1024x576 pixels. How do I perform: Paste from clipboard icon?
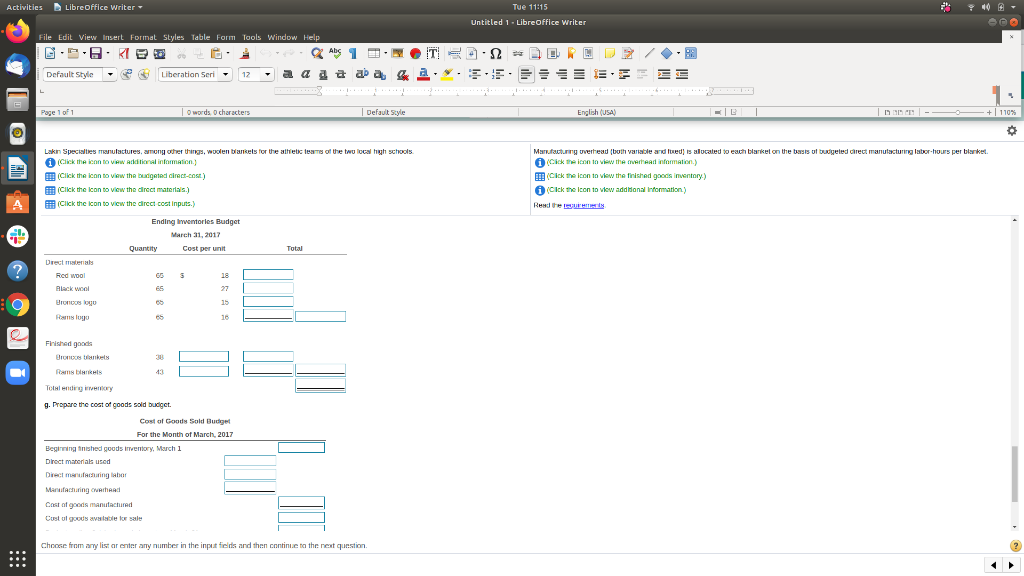click(x=216, y=54)
